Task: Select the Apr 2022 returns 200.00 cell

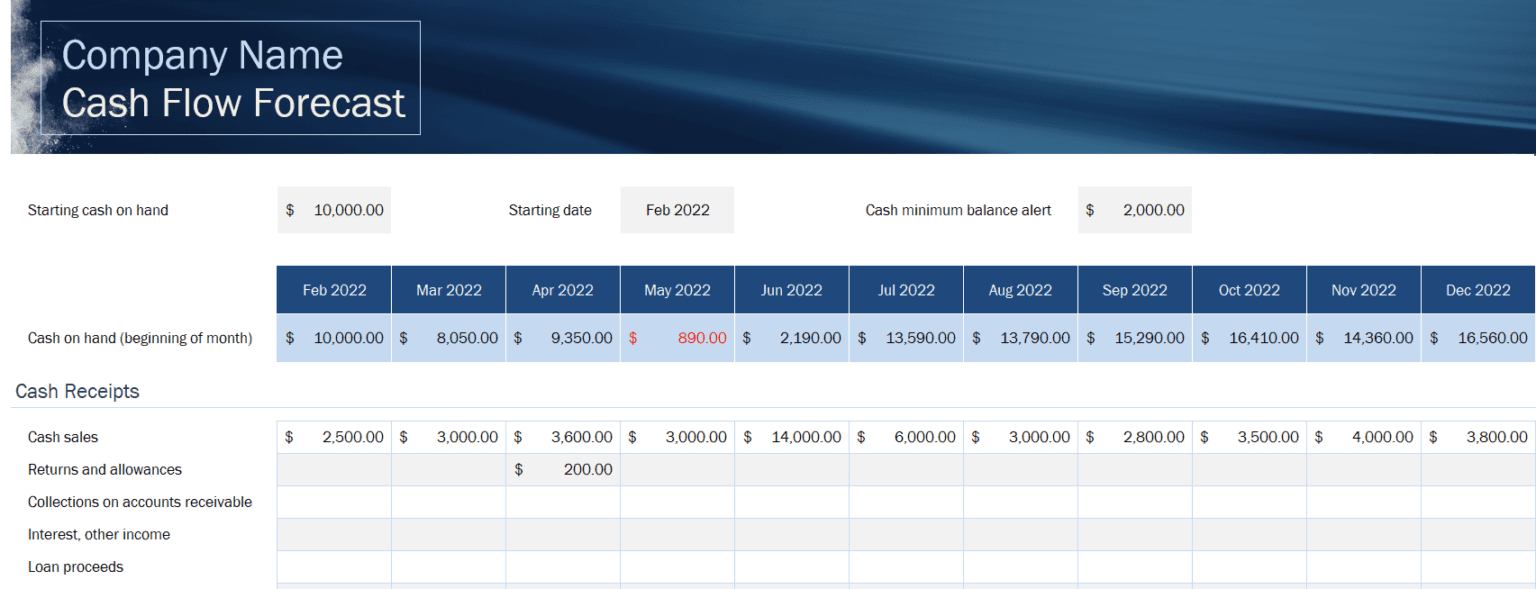Action: pyautogui.click(x=563, y=469)
